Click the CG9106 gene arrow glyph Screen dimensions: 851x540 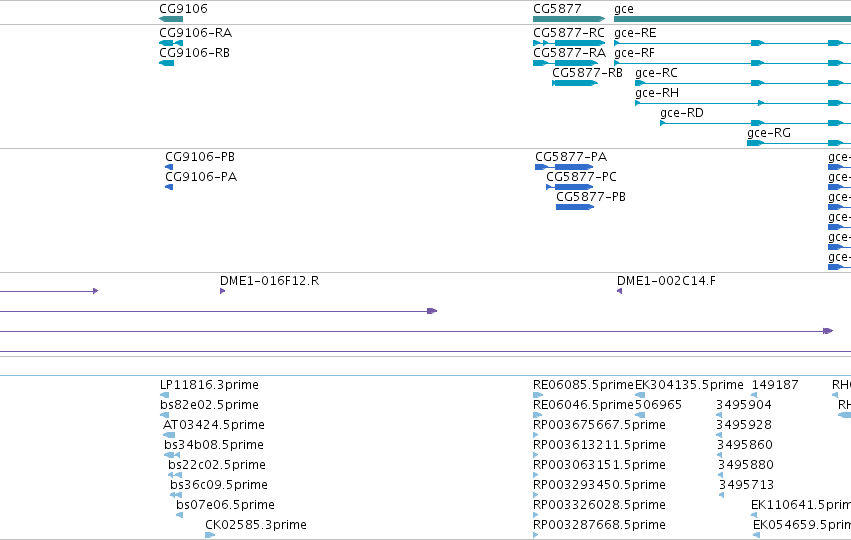[171, 19]
